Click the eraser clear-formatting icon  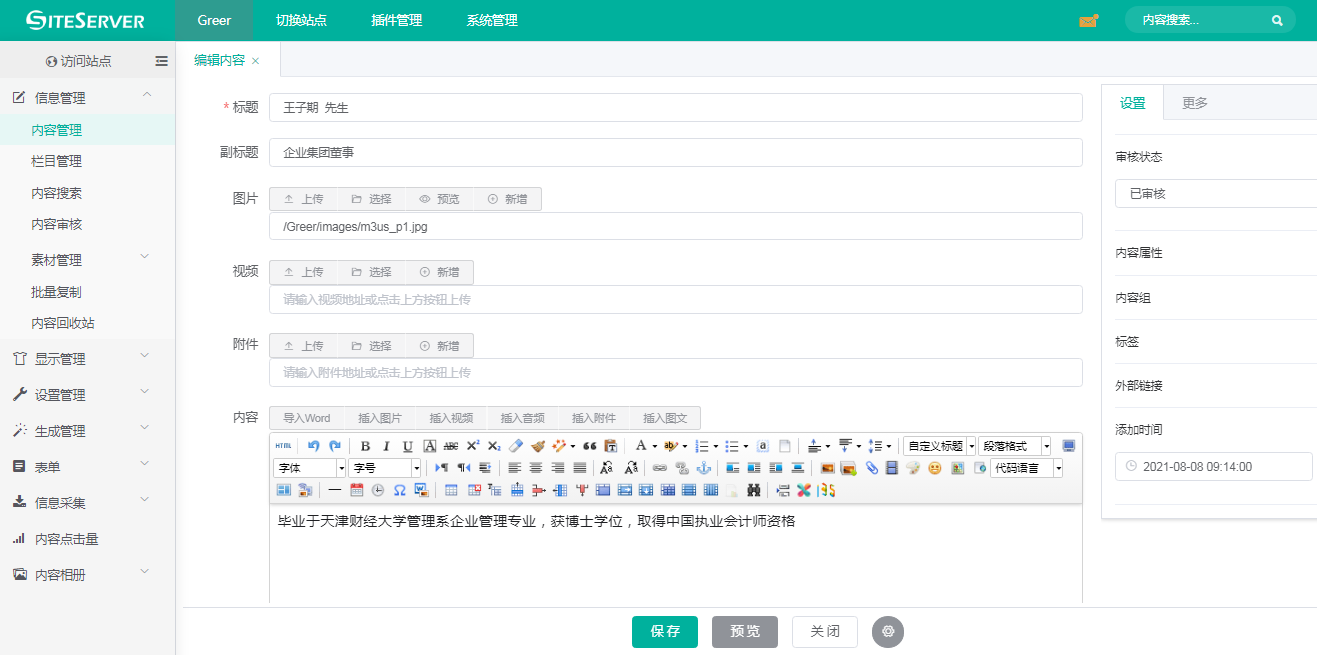pyautogui.click(x=516, y=446)
